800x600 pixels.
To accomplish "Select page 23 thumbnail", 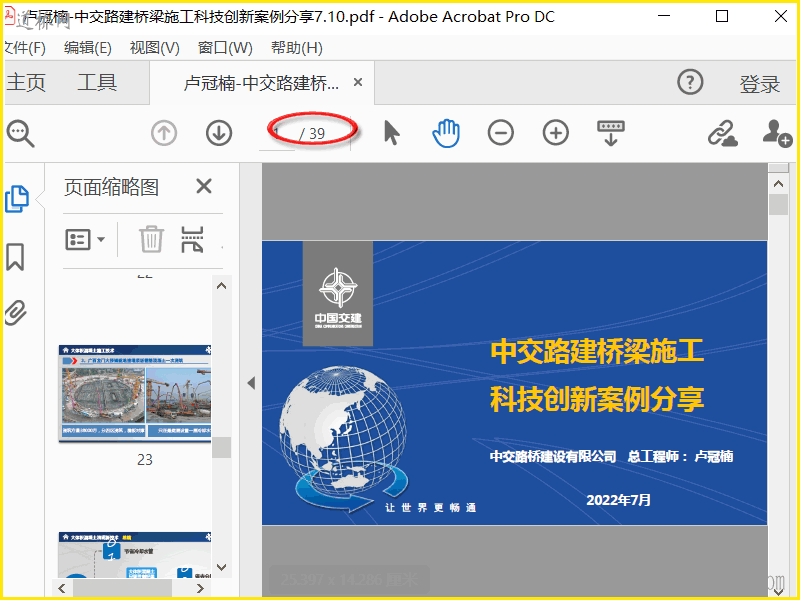I will click(x=135, y=393).
